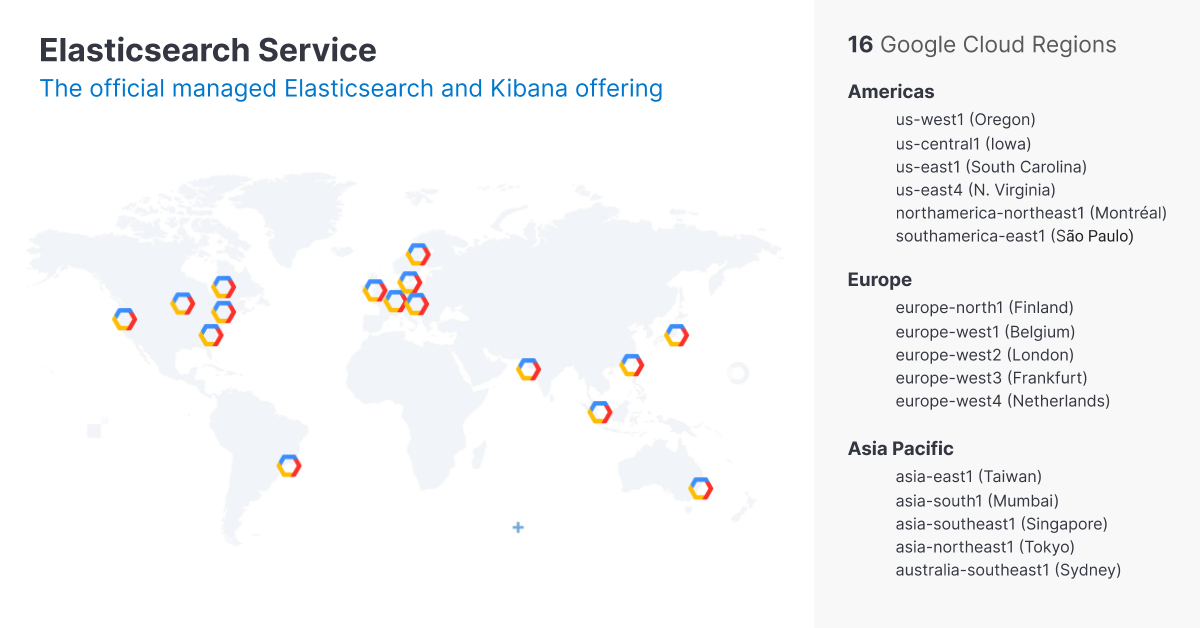1200x628 pixels.
Task: Select 'europe-west2 (London)' region entry
Action: tap(985, 355)
